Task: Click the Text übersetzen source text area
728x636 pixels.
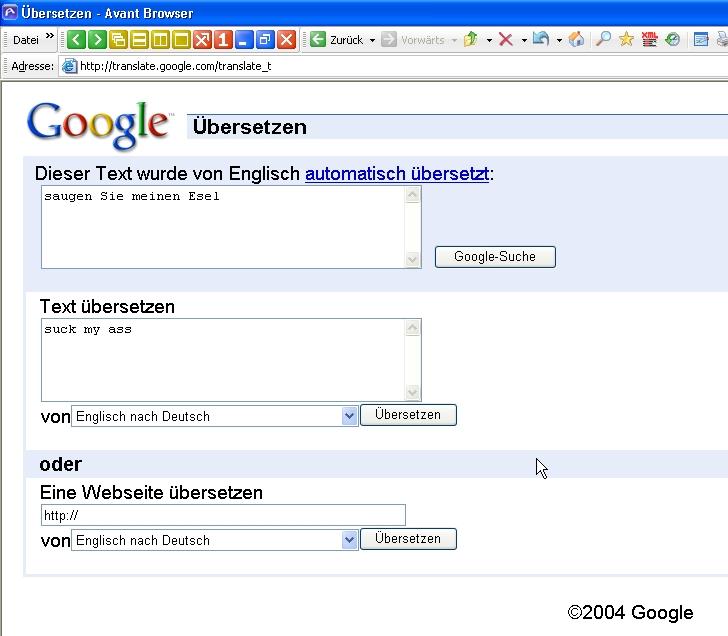Action: (223, 360)
